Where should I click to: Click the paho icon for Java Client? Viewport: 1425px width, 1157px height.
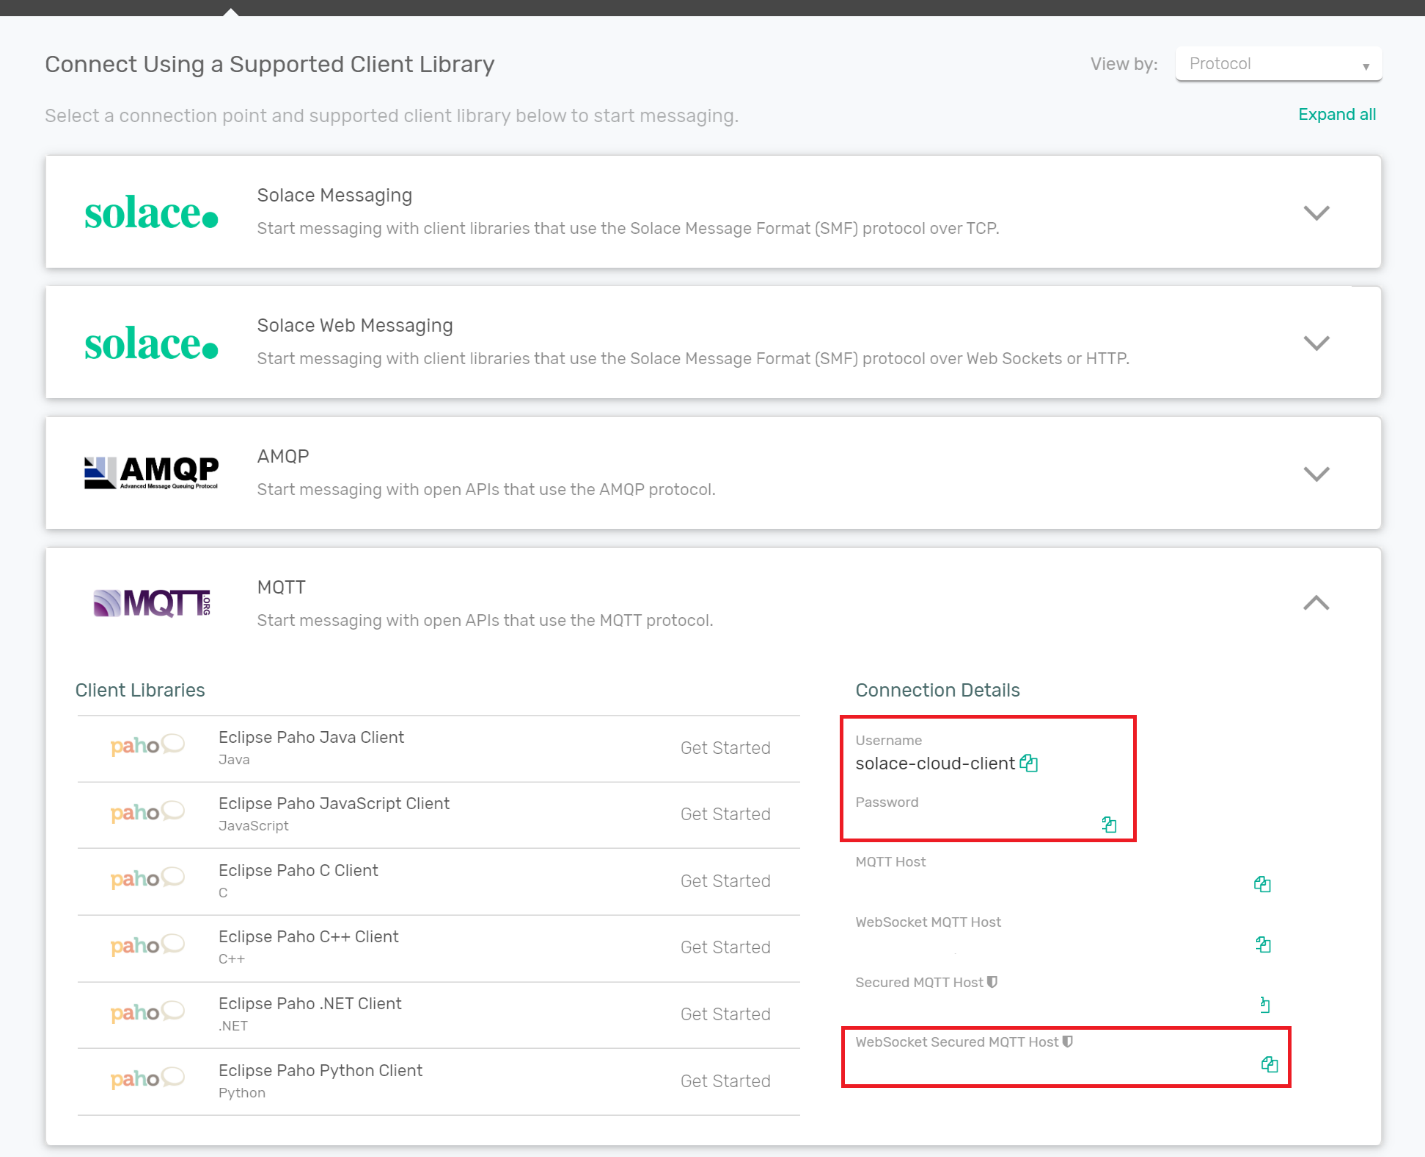point(147,745)
